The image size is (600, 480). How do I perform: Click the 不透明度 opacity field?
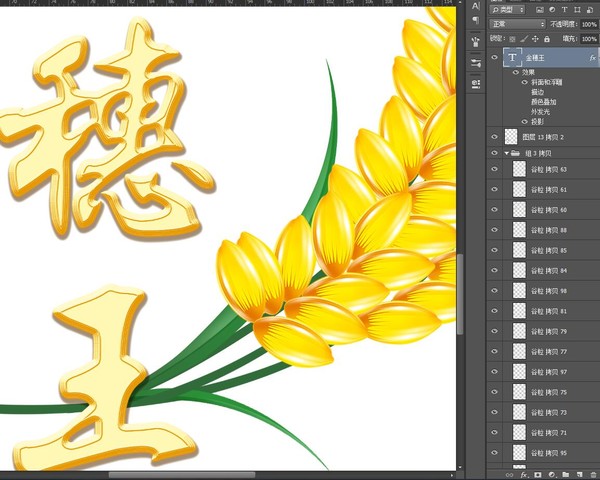click(590, 24)
